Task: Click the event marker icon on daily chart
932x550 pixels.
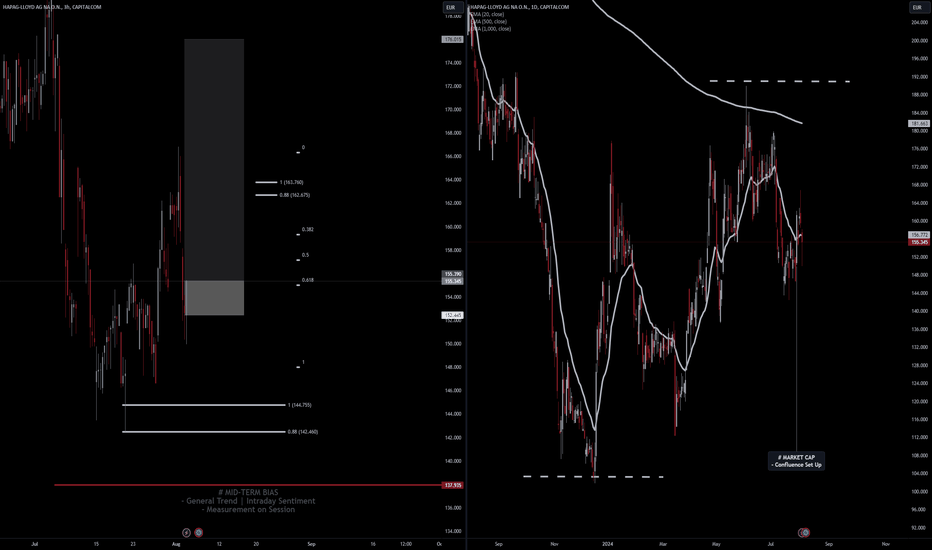Action: (804, 533)
